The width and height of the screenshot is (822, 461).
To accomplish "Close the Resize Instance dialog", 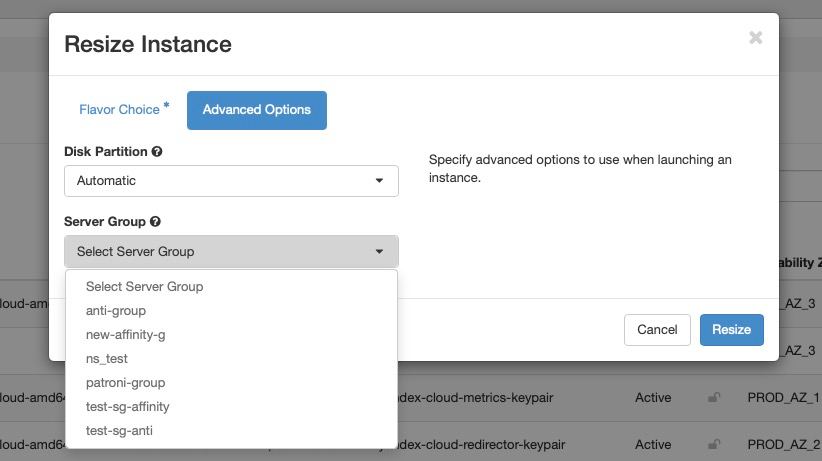I will click(755, 38).
